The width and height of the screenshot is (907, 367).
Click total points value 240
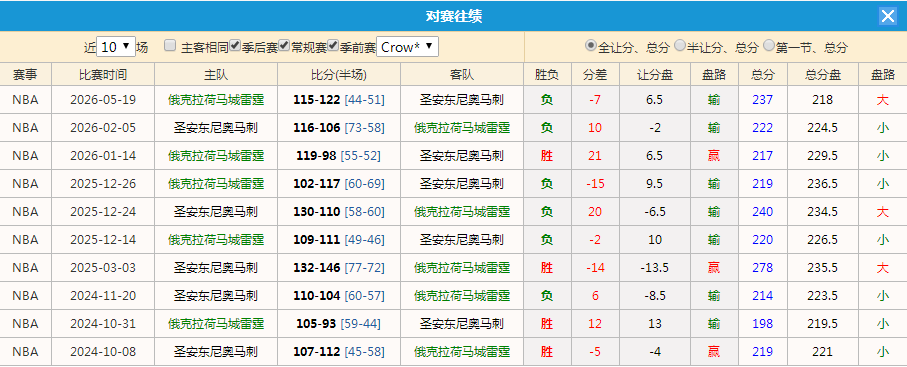pyautogui.click(x=762, y=212)
